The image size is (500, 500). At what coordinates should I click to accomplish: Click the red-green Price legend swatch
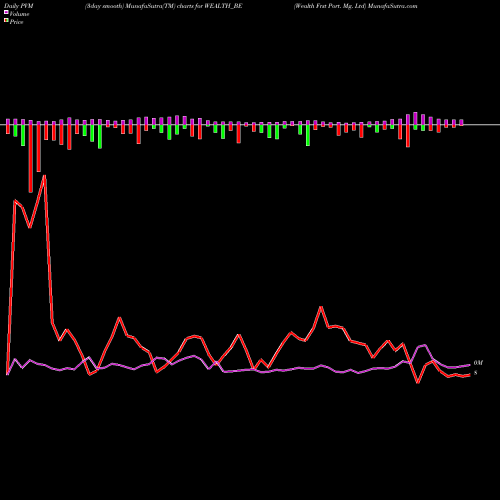pyautogui.click(x=6, y=21)
